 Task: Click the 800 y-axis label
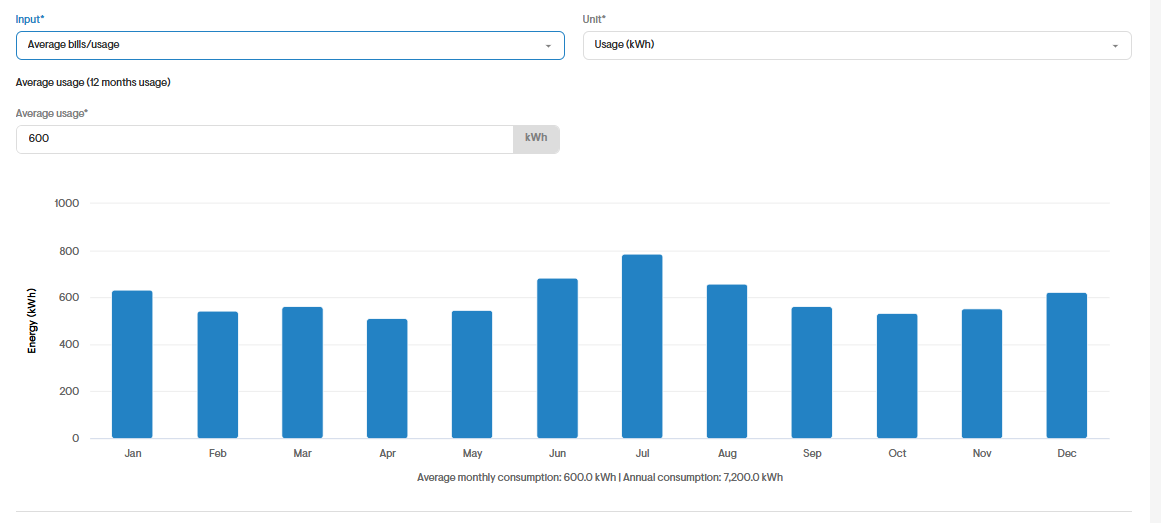(x=70, y=251)
